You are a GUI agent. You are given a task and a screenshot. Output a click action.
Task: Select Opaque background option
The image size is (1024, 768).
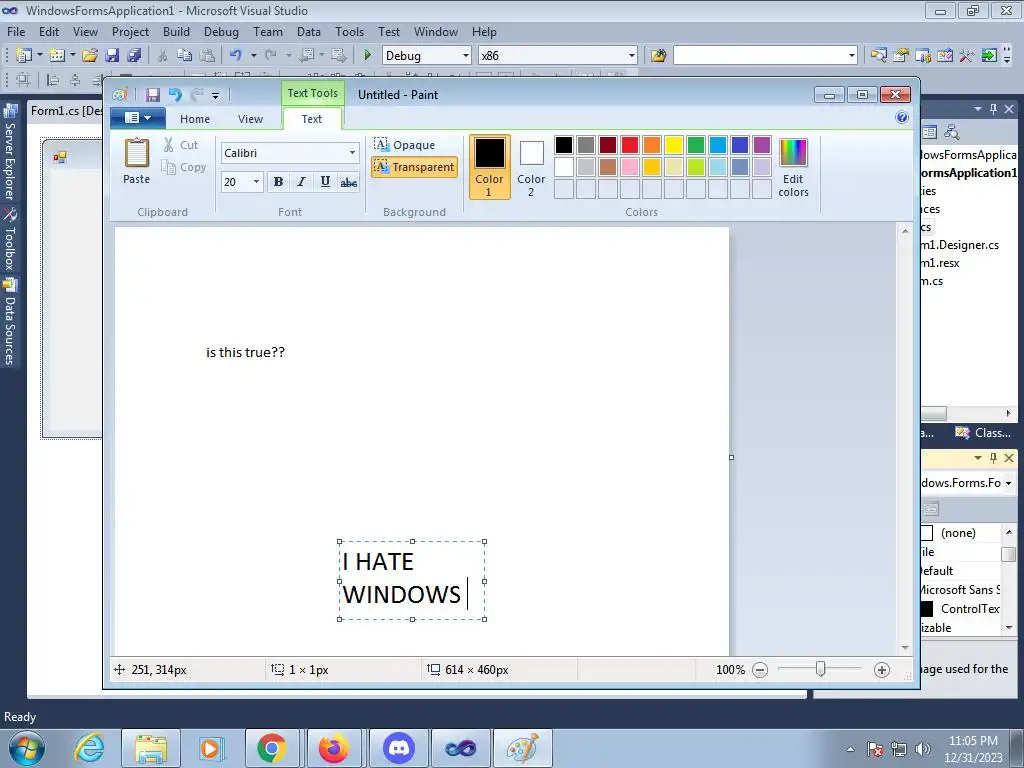click(404, 144)
